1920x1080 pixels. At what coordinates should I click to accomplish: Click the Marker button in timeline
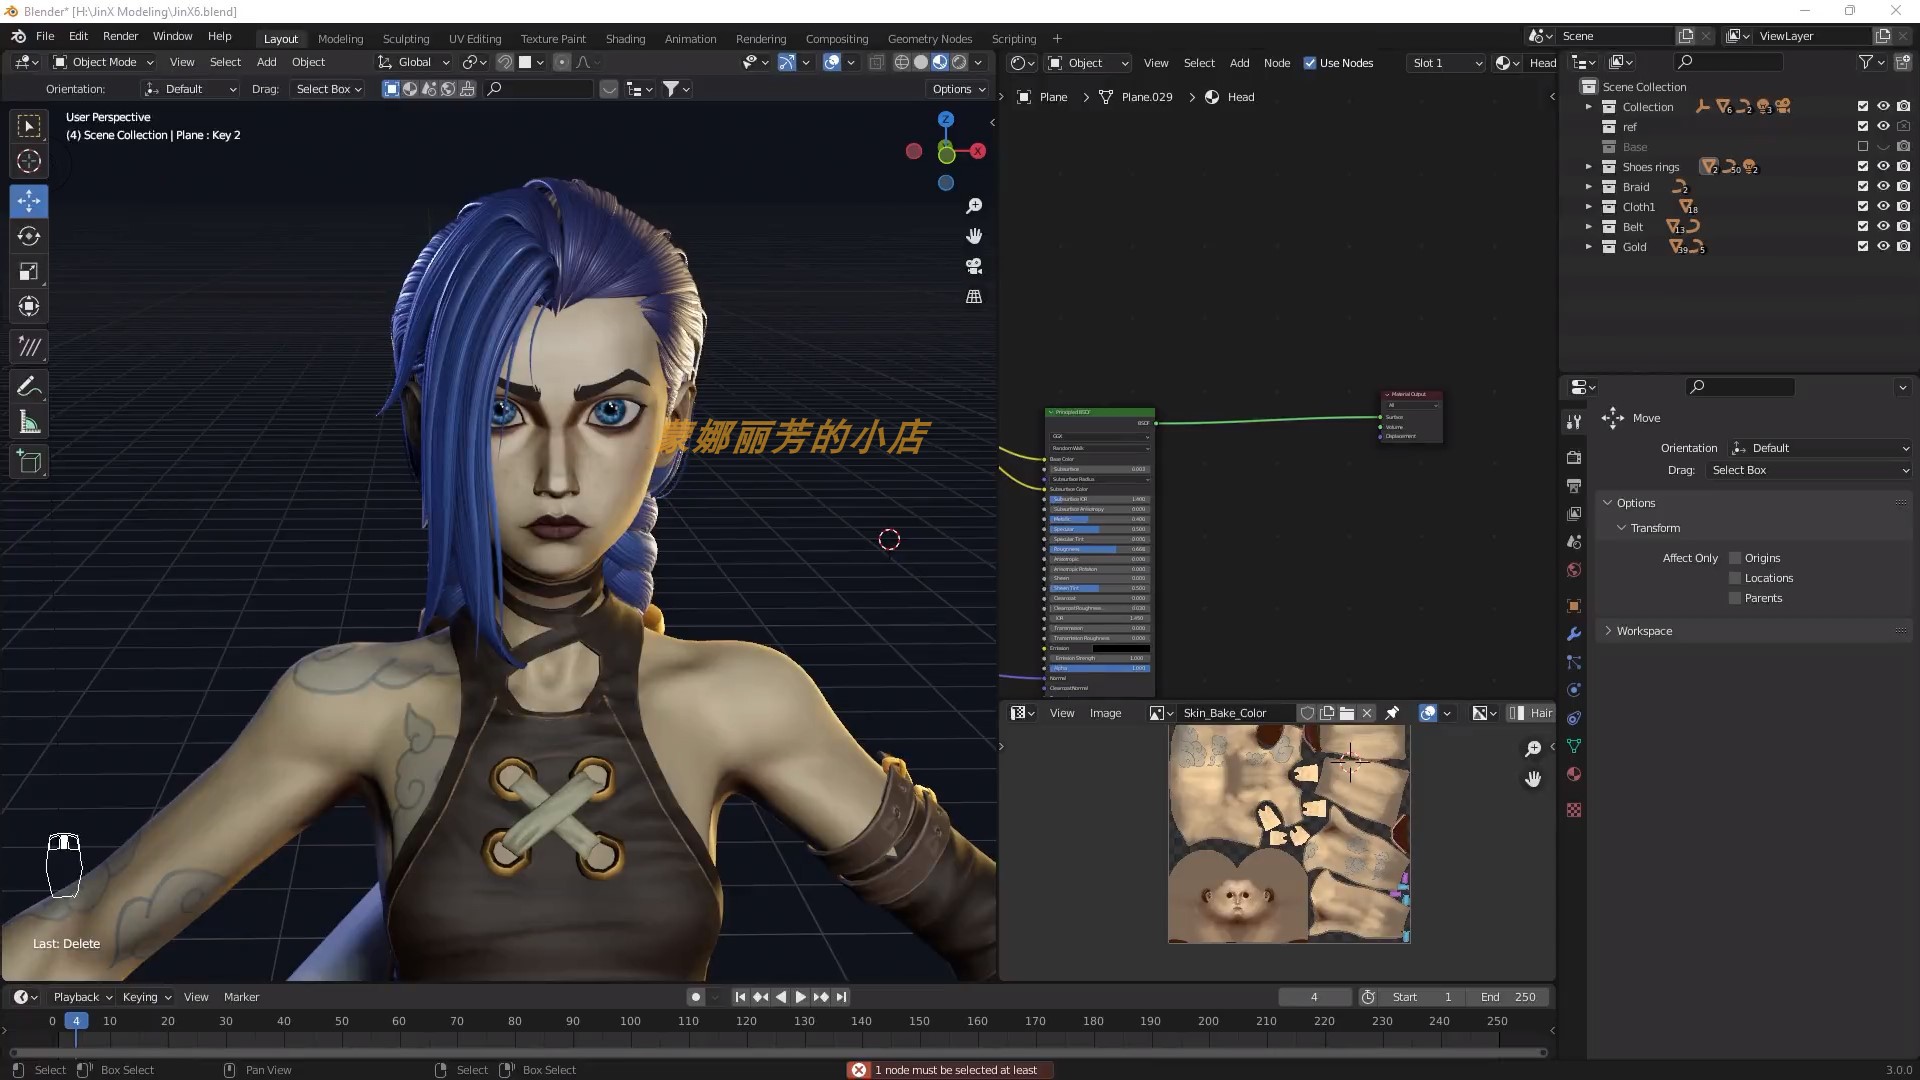[241, 997]
